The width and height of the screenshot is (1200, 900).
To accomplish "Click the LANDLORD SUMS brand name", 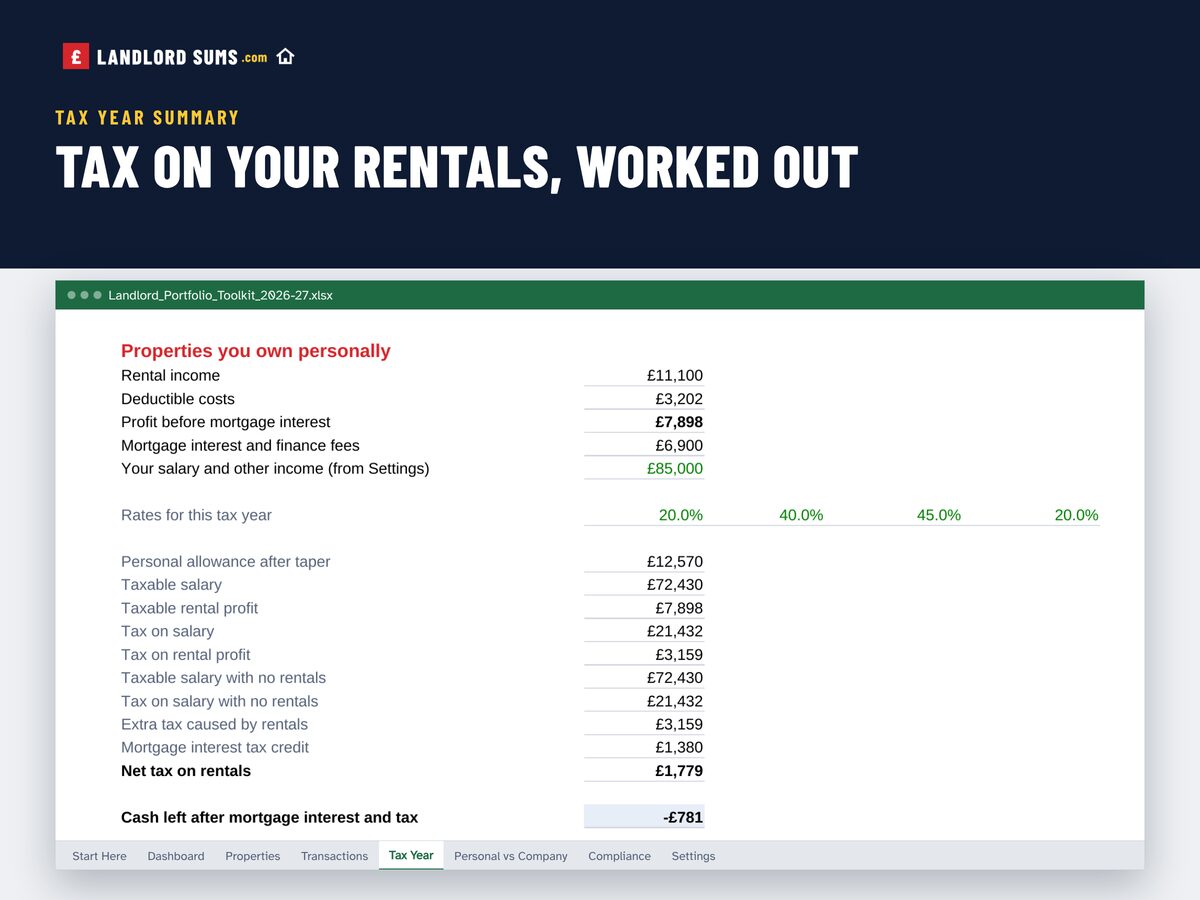I will [x=167, y=58].
